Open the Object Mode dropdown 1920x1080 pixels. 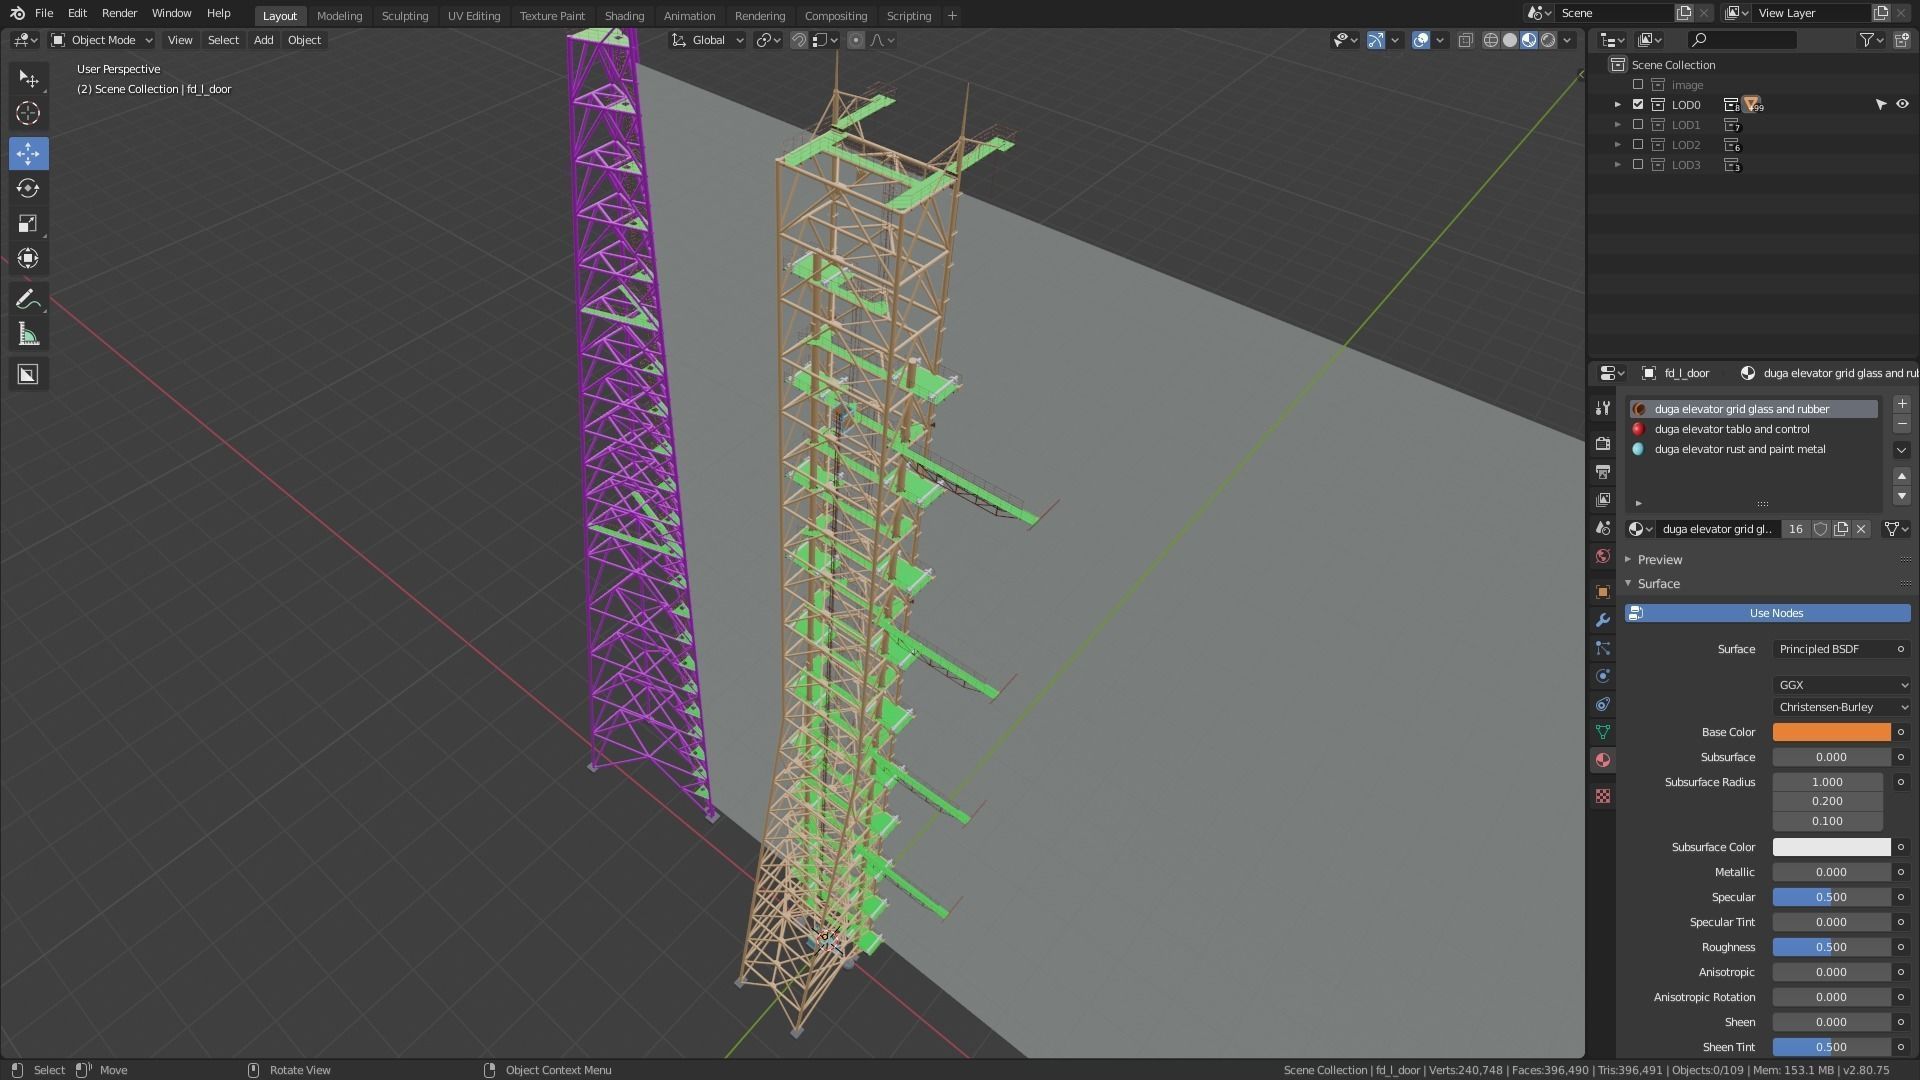(x=103, y=40)
